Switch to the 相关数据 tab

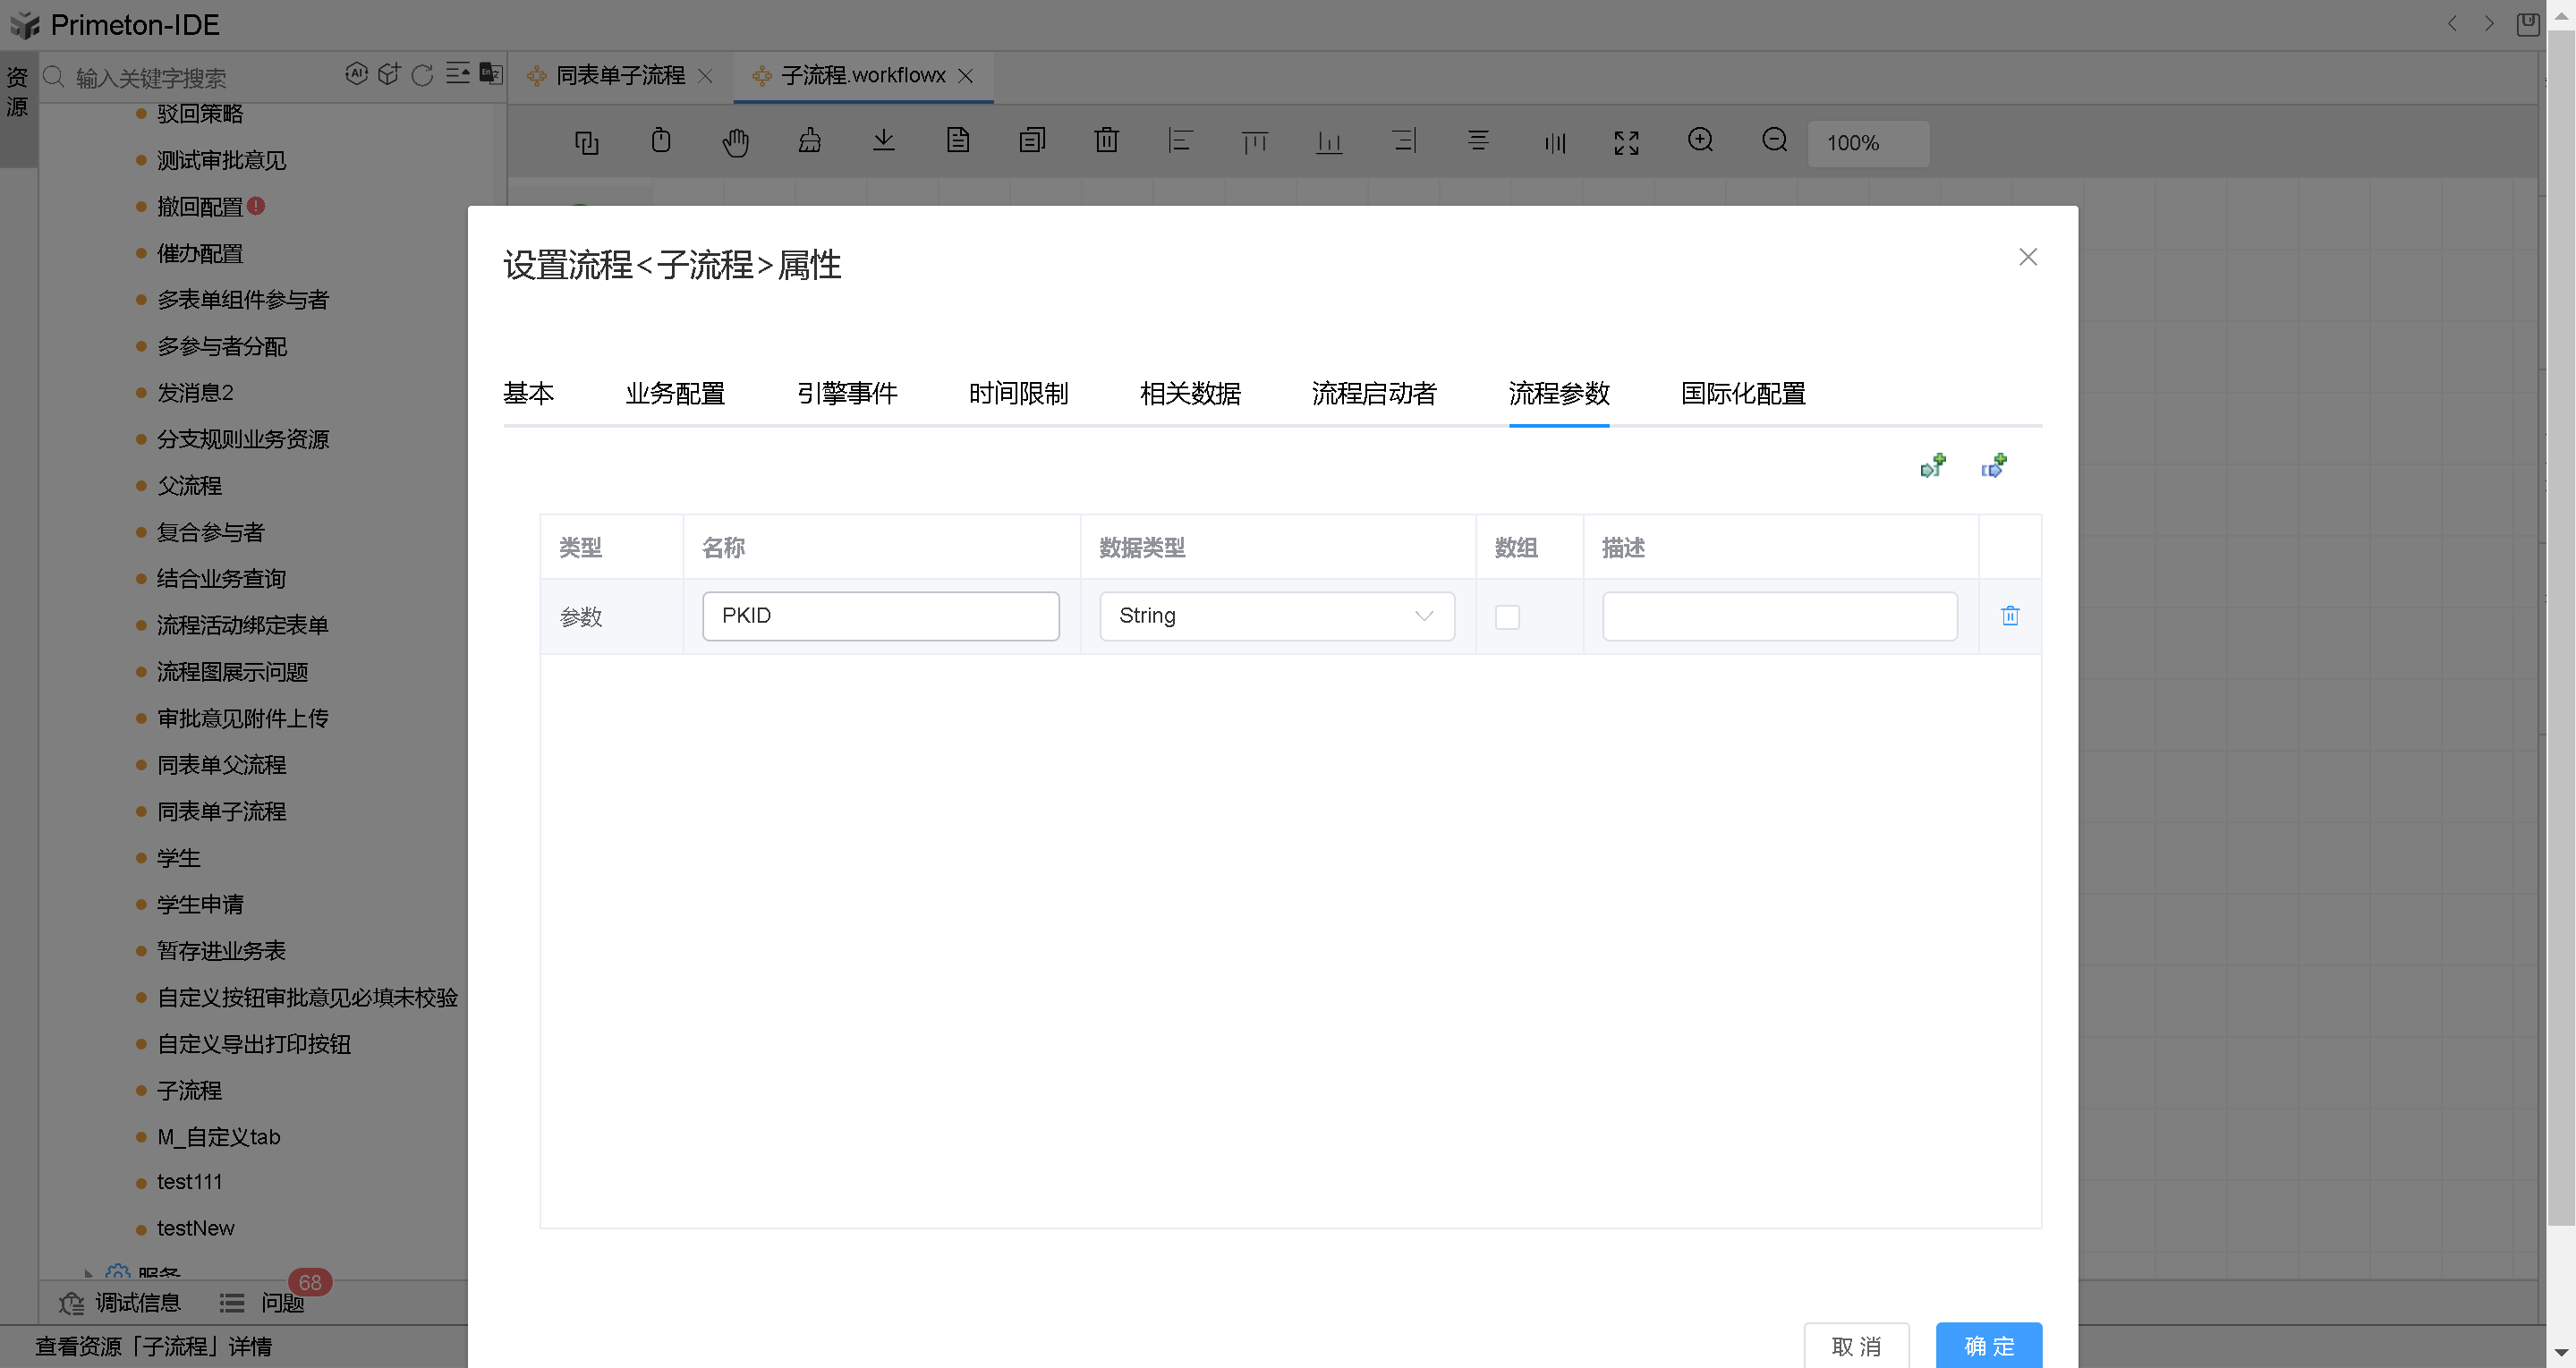click(1190, 394)
